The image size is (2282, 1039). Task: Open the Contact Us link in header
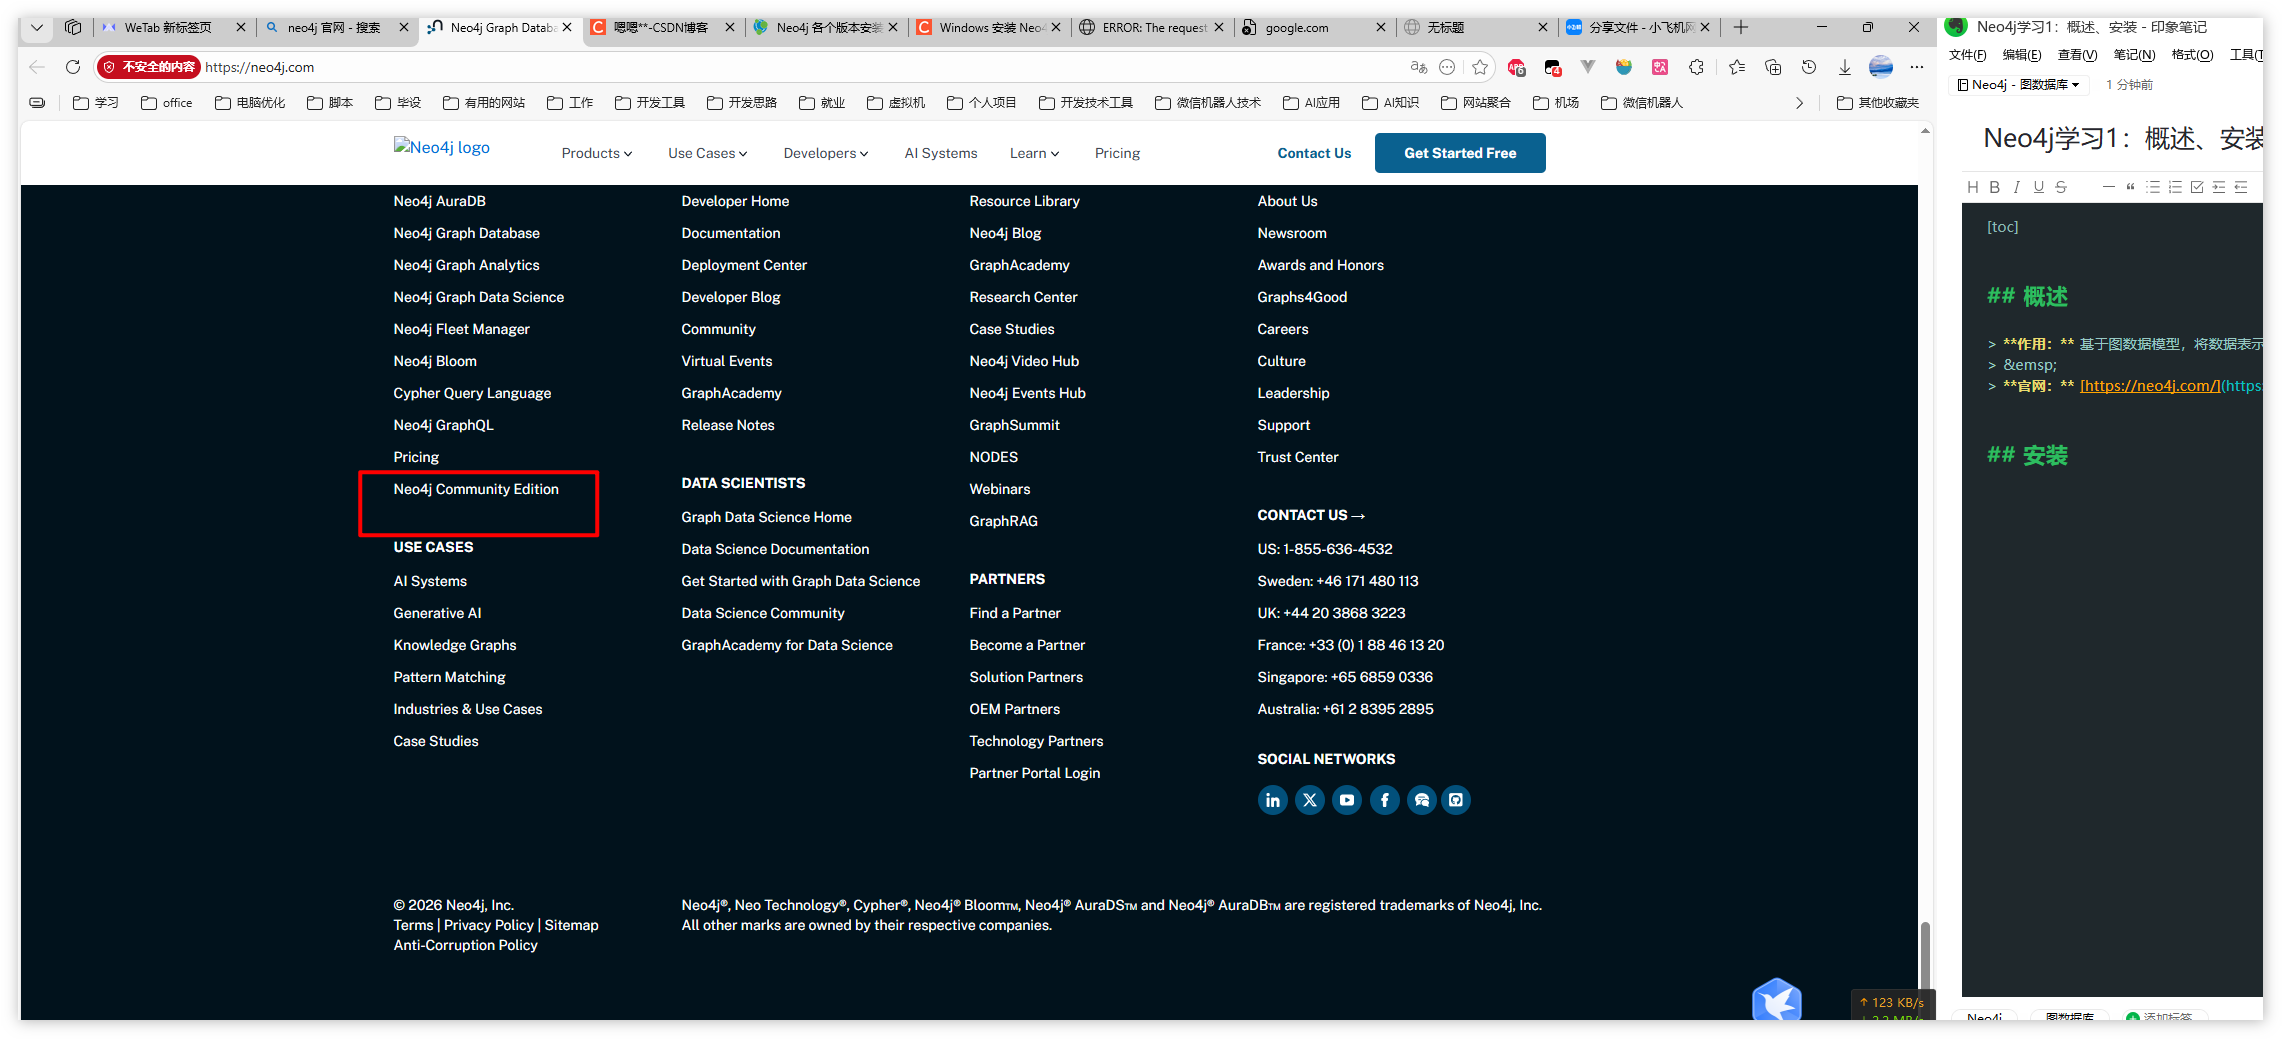point(1314,153)
